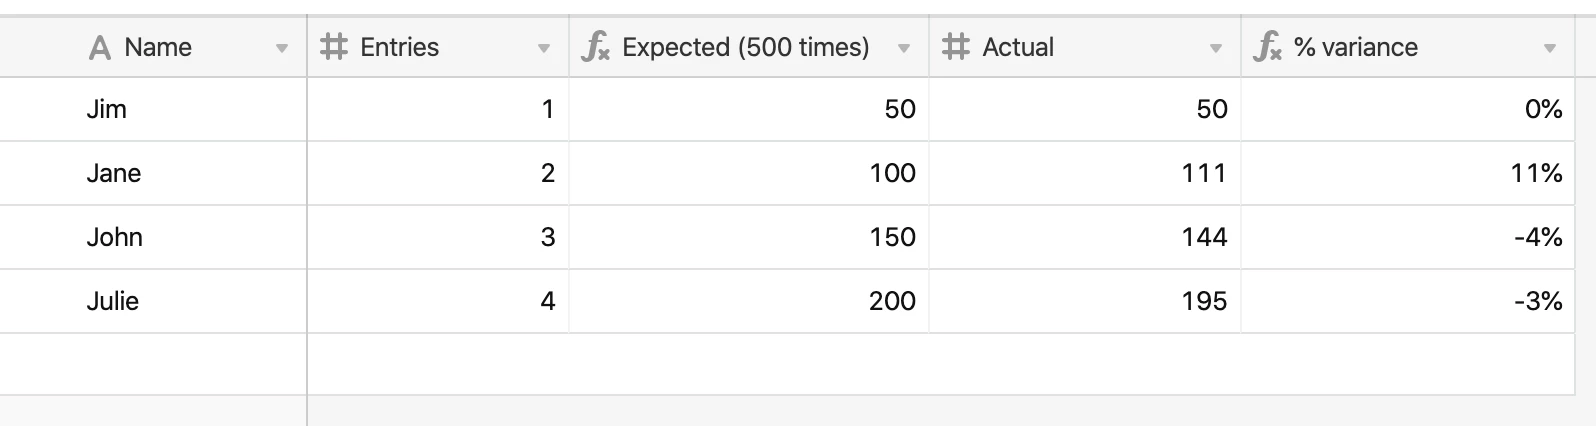1596x426 pixels.
Task: Select the variance cell showing 11%
Action: [1408, 173]
